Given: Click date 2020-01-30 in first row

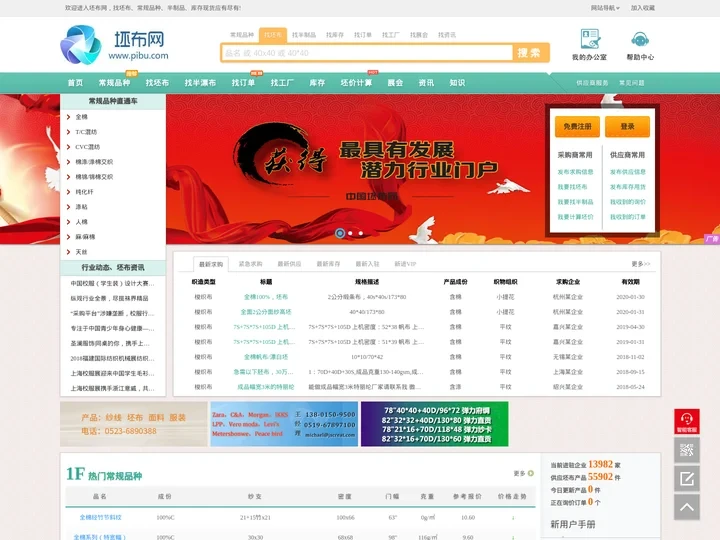Looking at the screenshot, I should click(630, 297).
